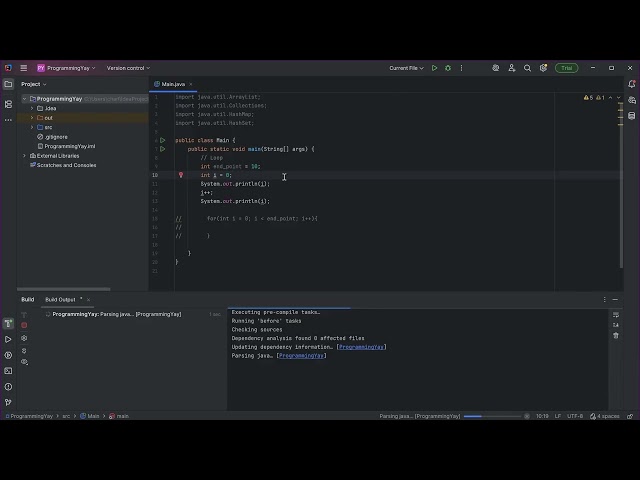Close the Build Output tab
640x480 pixels.
click(x=88, y=300)
